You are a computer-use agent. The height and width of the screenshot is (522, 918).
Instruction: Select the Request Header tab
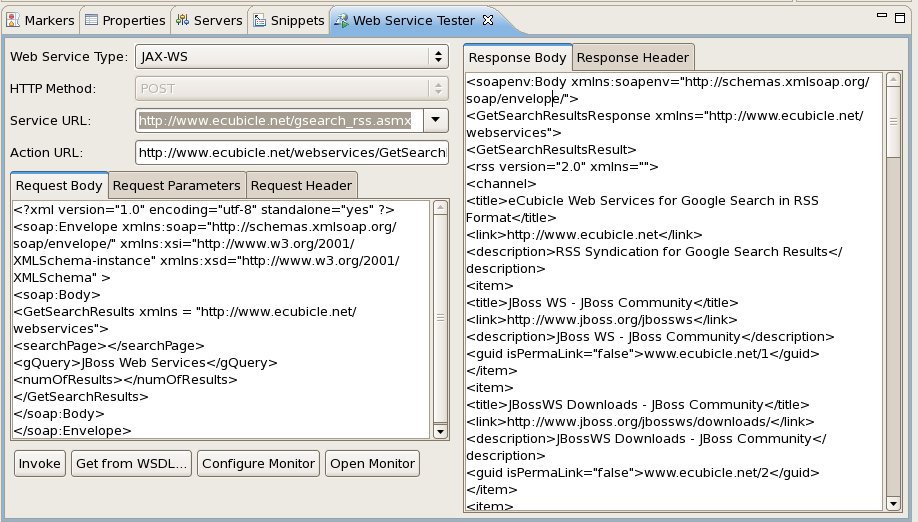302,186
